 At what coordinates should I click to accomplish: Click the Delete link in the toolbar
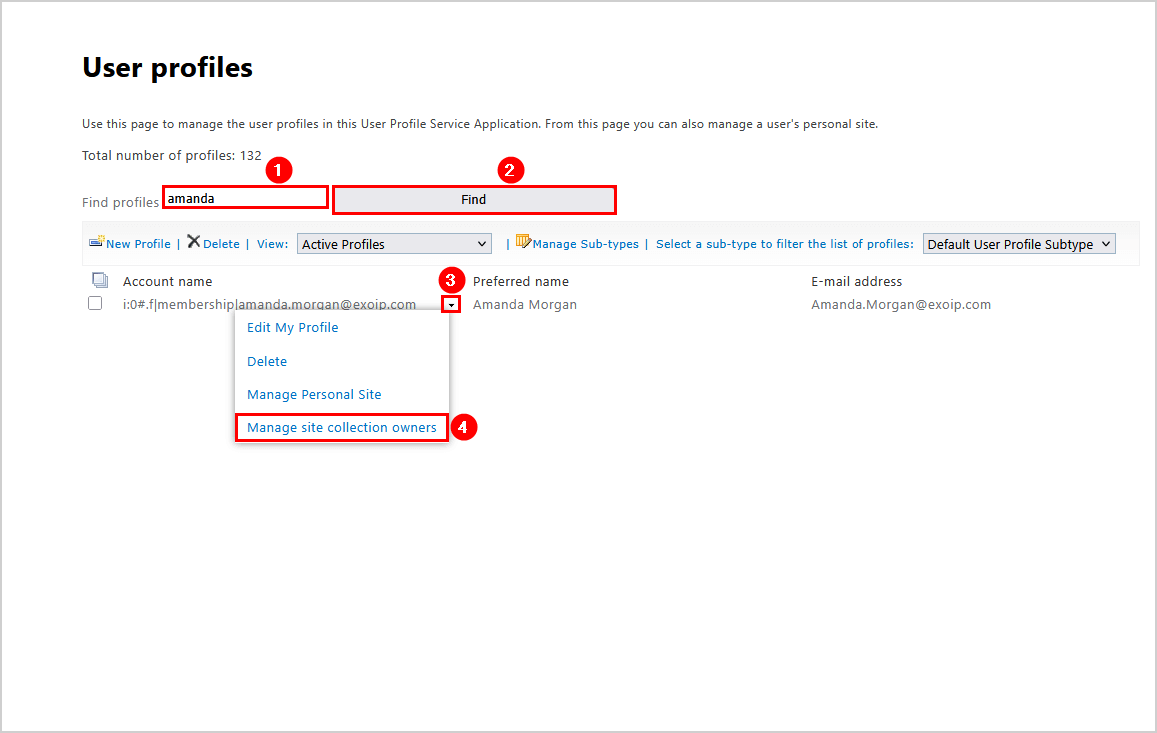(221, 244)
